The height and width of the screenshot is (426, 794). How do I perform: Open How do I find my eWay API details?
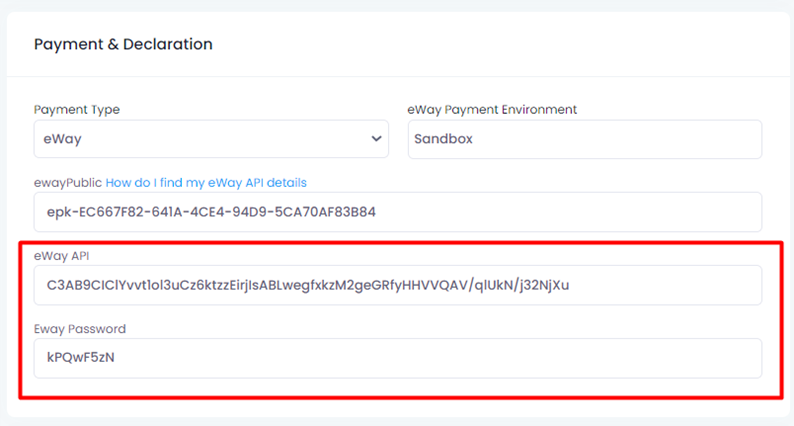[x=206, y=182]
